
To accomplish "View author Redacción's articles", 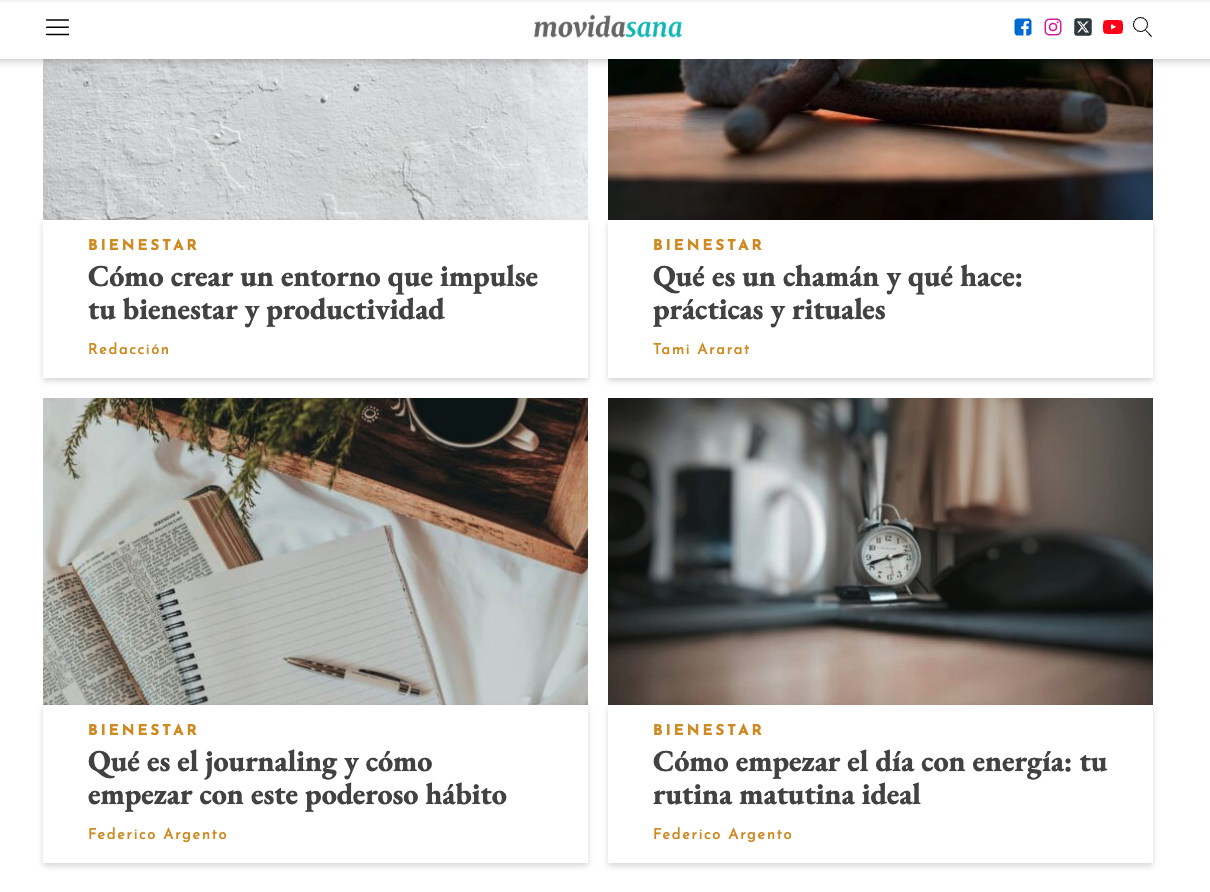I will pyautogui.click(x=129, y=349).
